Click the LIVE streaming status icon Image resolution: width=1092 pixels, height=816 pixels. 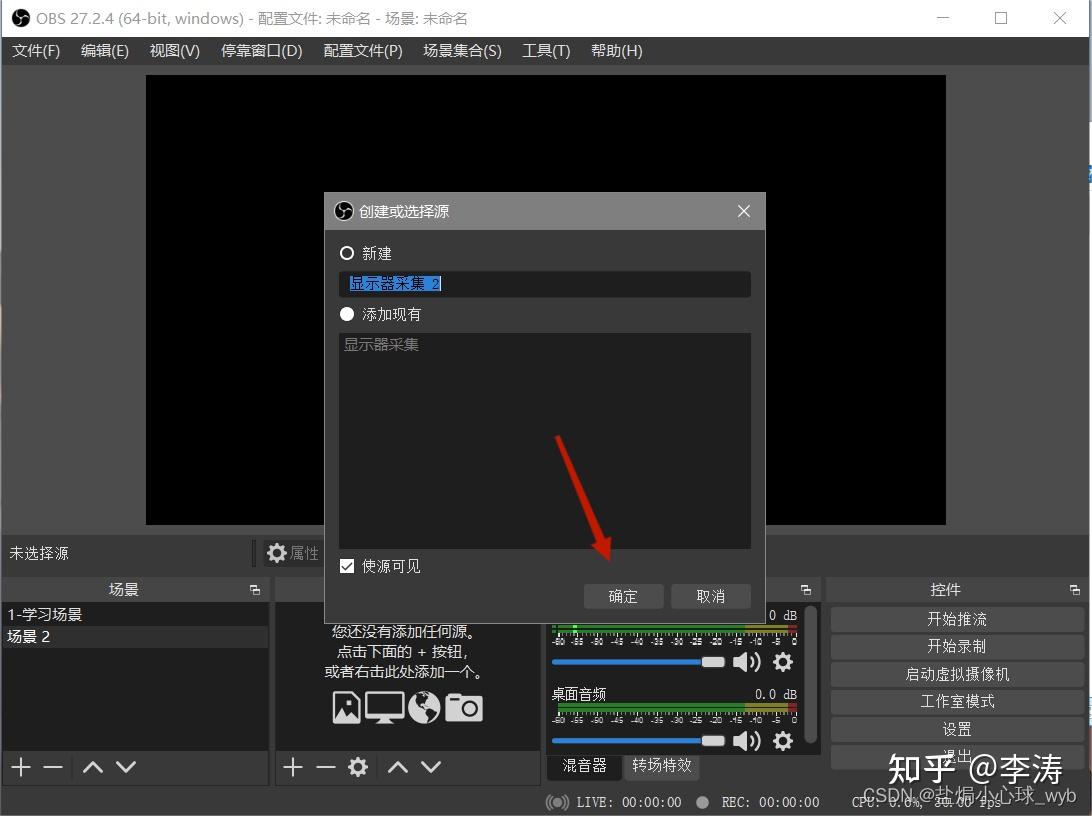click(x=557, y=802)
